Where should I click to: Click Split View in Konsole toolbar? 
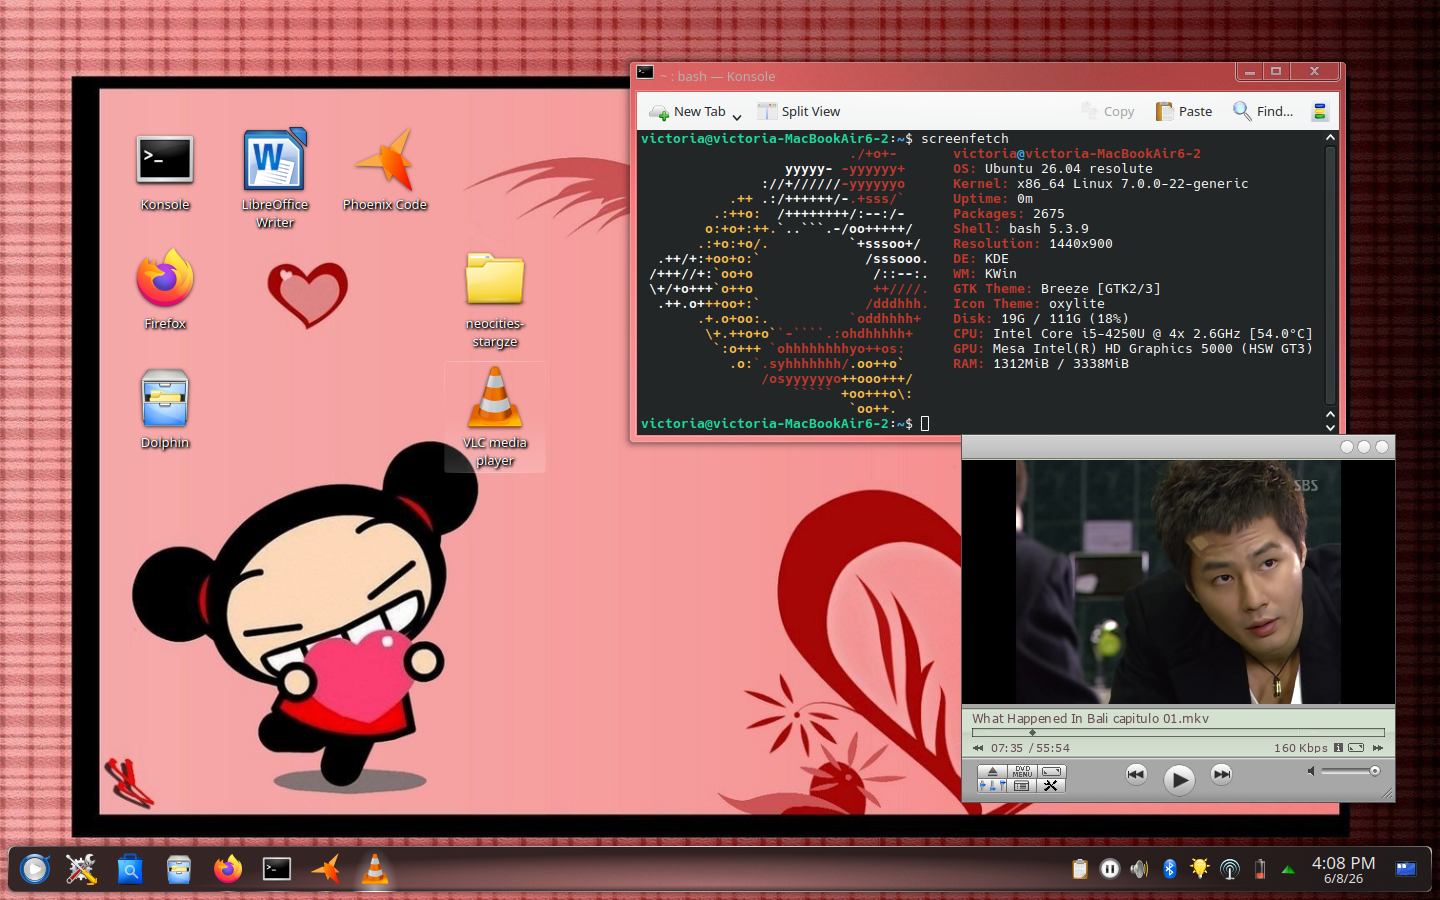coord(799,111)
